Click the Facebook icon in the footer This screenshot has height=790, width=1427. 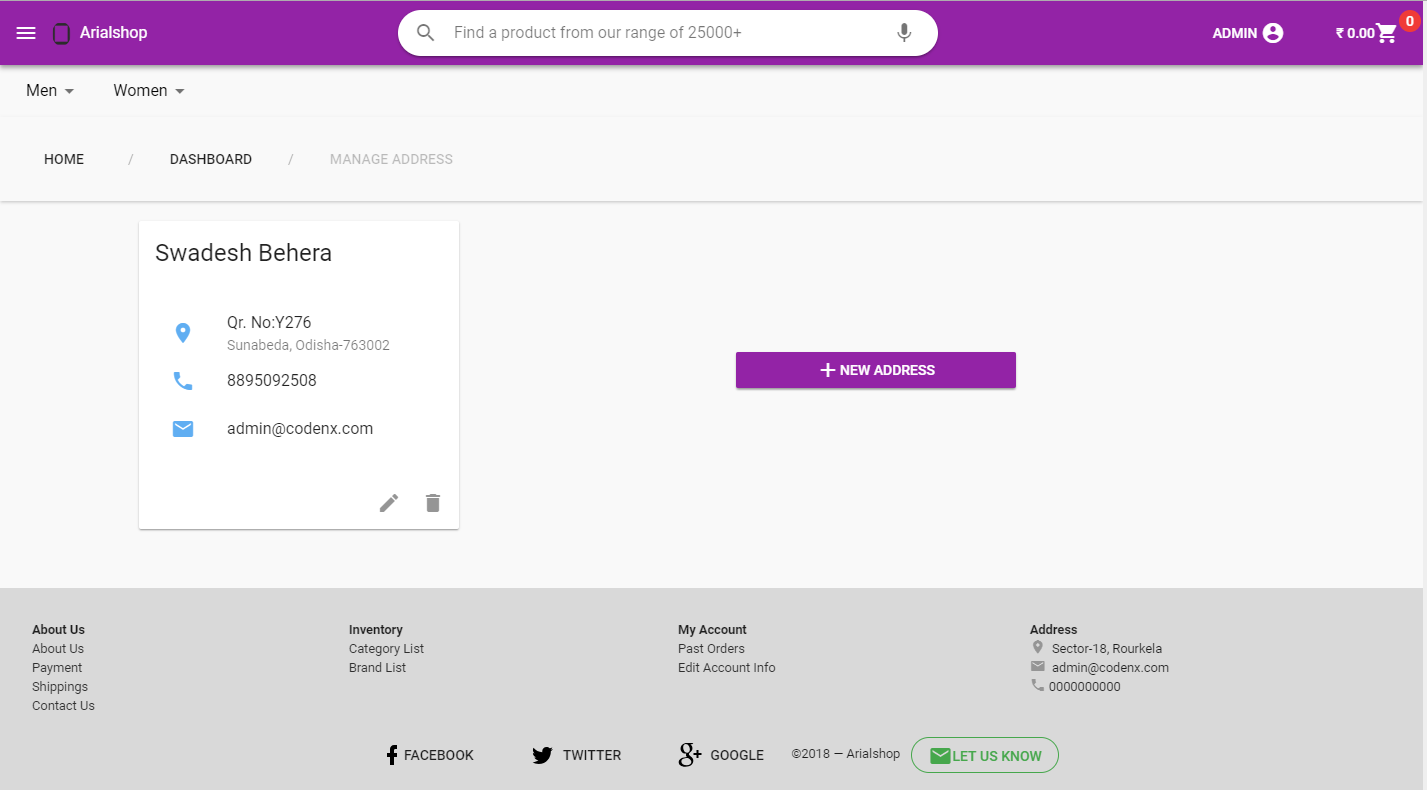(391, 755)
